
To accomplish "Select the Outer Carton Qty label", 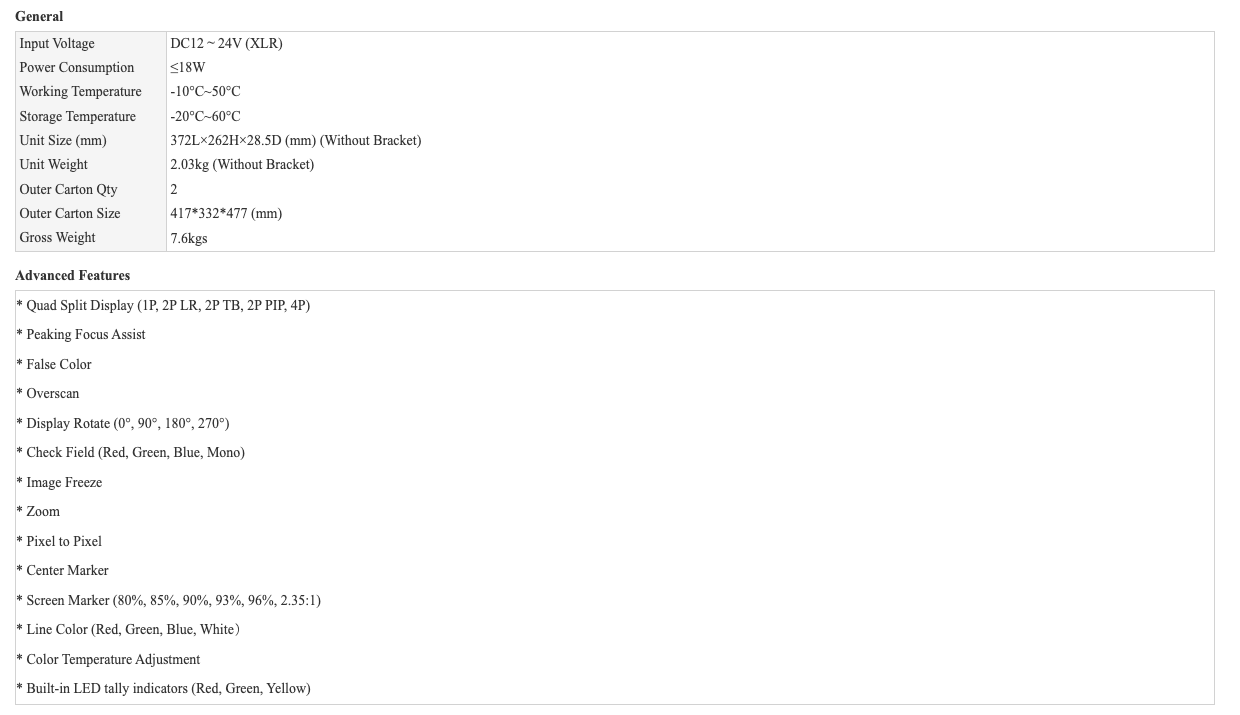I will tap(68, 189).
